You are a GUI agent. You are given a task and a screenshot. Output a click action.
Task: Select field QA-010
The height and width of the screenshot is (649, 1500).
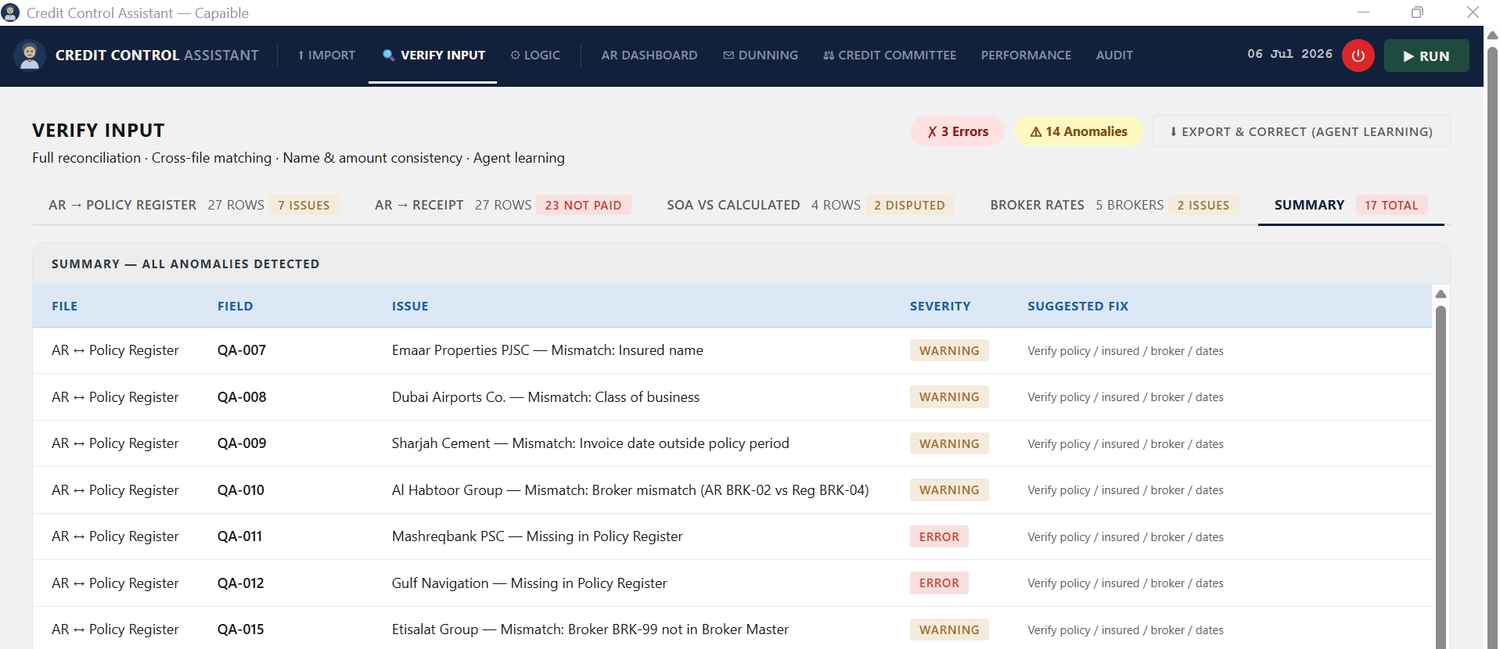tap(241, 490)
